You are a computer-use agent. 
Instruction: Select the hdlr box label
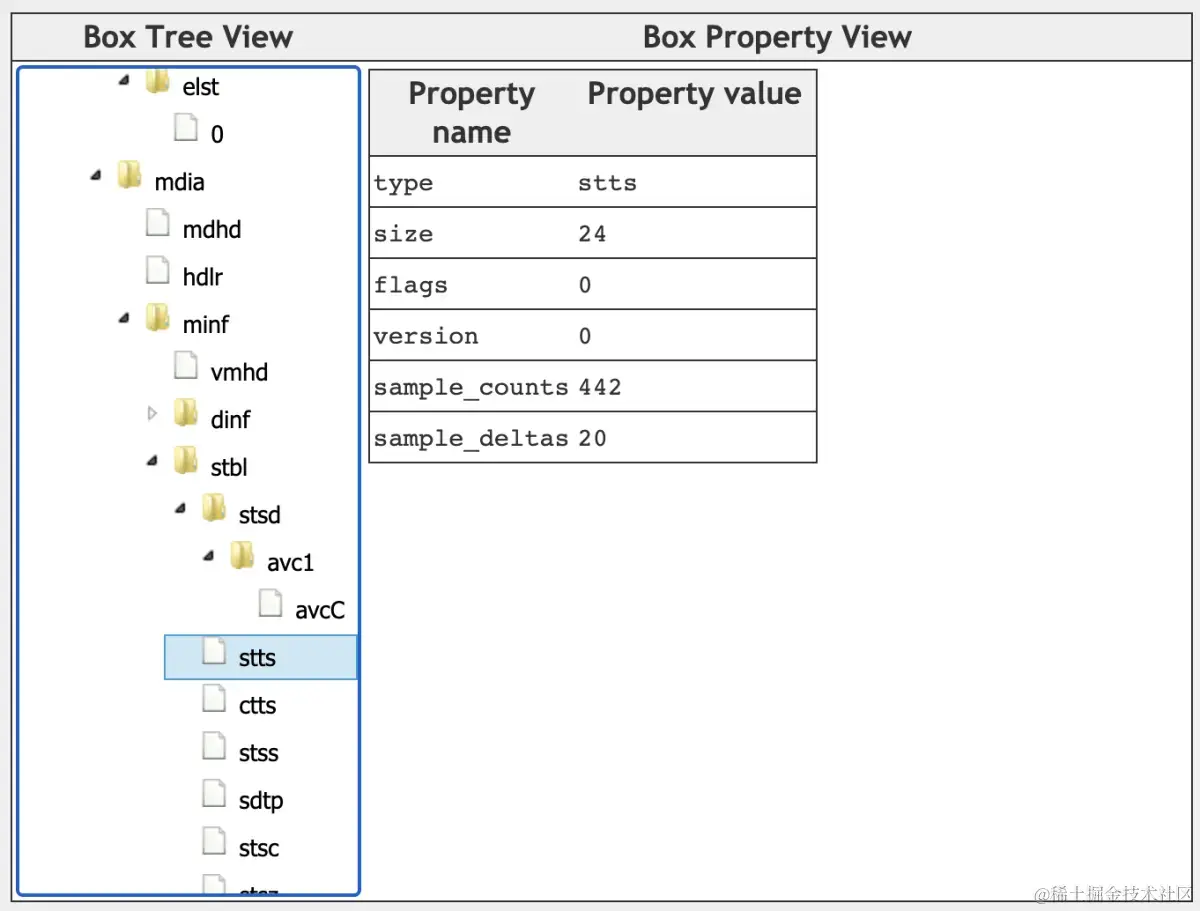click(203, 277)
